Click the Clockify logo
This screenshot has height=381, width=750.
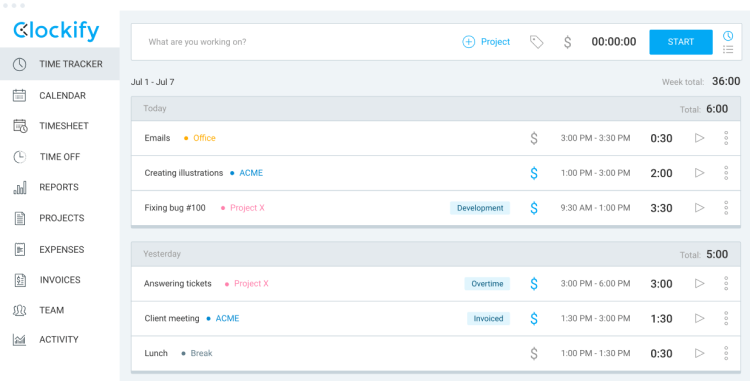click(x=56, y=31)
